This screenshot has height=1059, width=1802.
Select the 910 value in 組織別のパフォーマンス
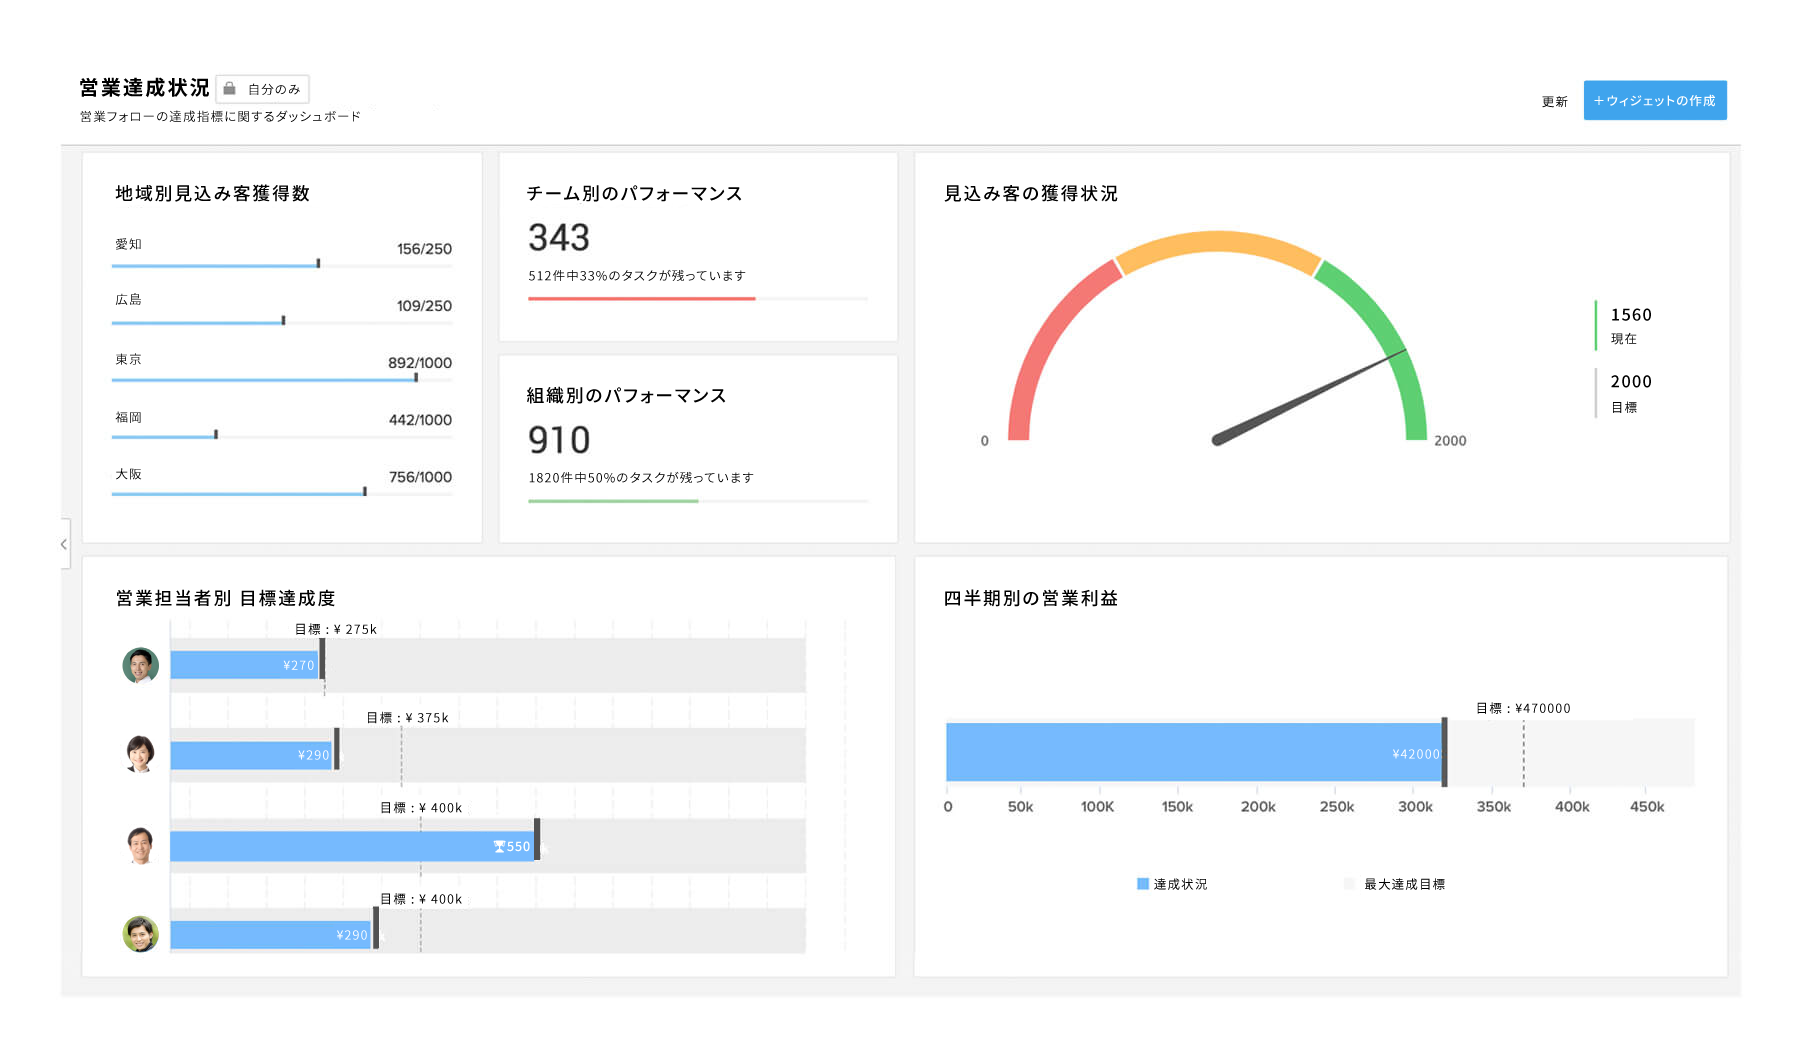tap(559, 440)
